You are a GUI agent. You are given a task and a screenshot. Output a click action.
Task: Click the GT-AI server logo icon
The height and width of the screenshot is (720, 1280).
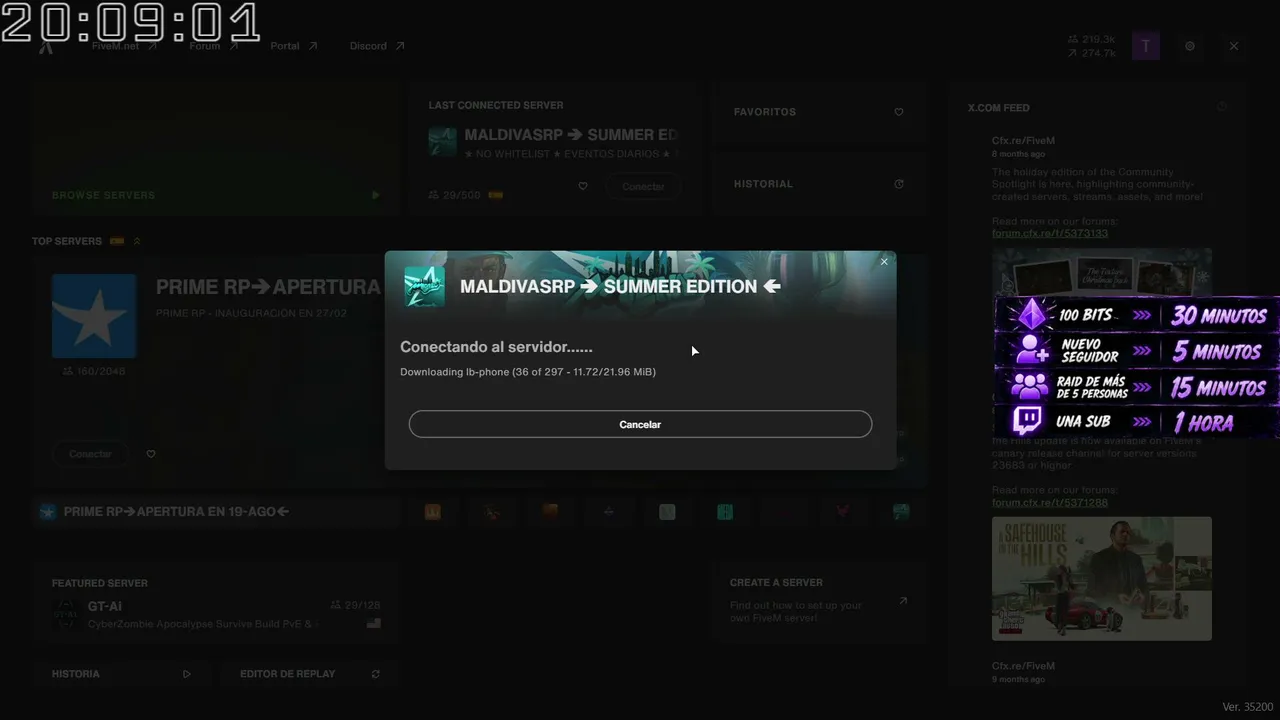tap(66, 614)
